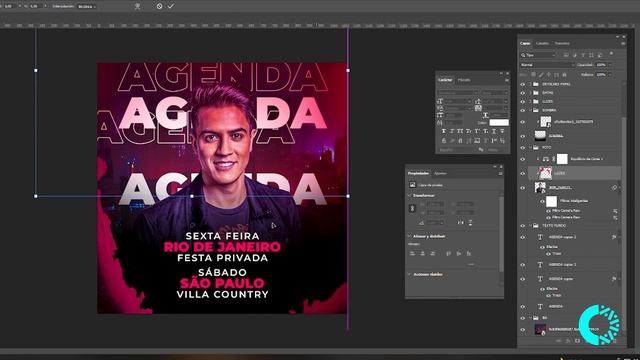Open the interpolation dropdown in options bar
The width and height of the screenshot is (640, 360).
coord(87,6)
